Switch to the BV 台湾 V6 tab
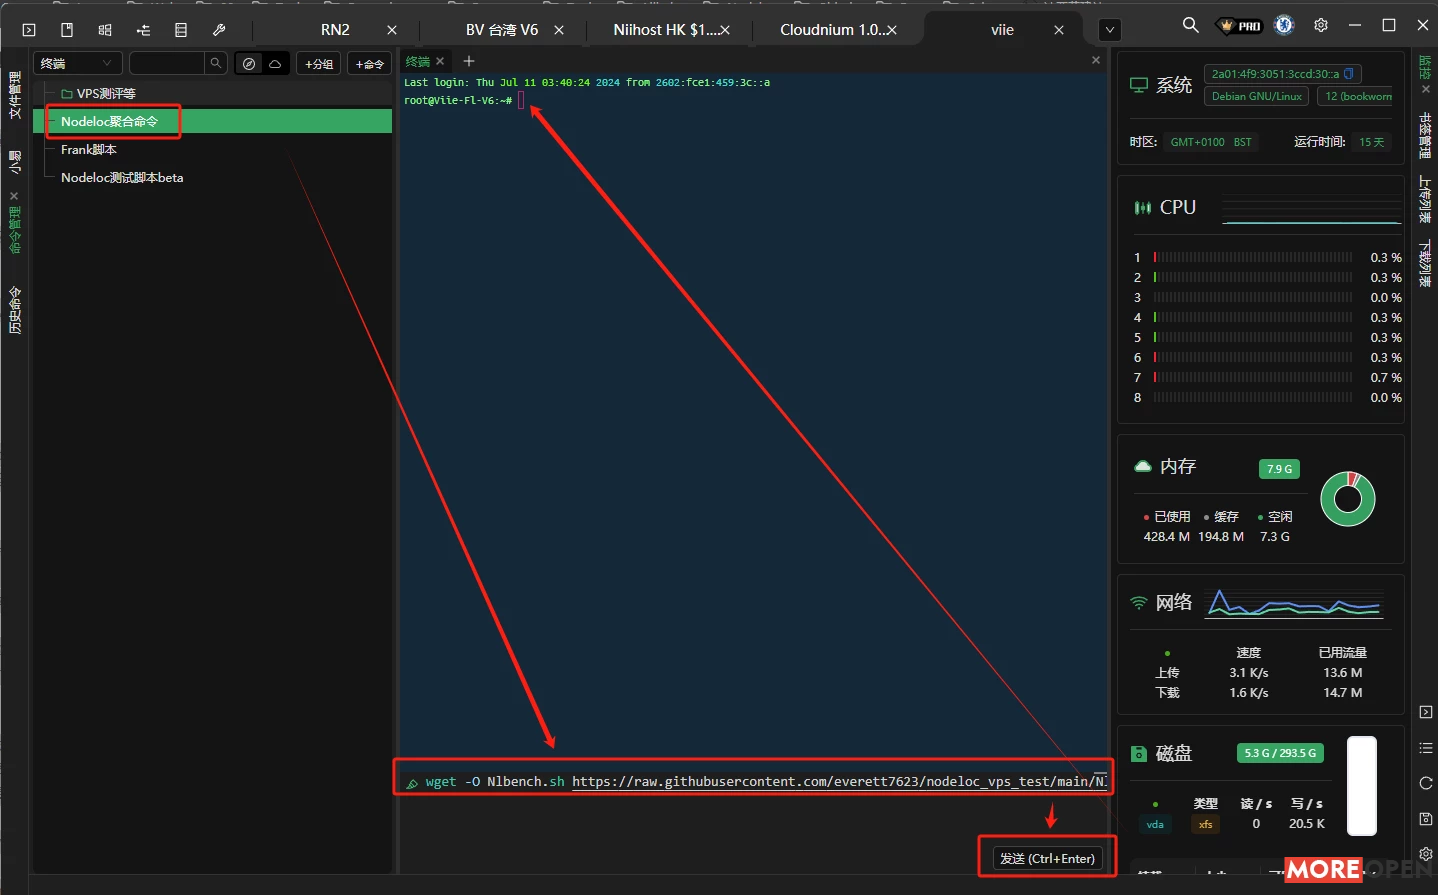1438x895 pixels. coord(500,29)
